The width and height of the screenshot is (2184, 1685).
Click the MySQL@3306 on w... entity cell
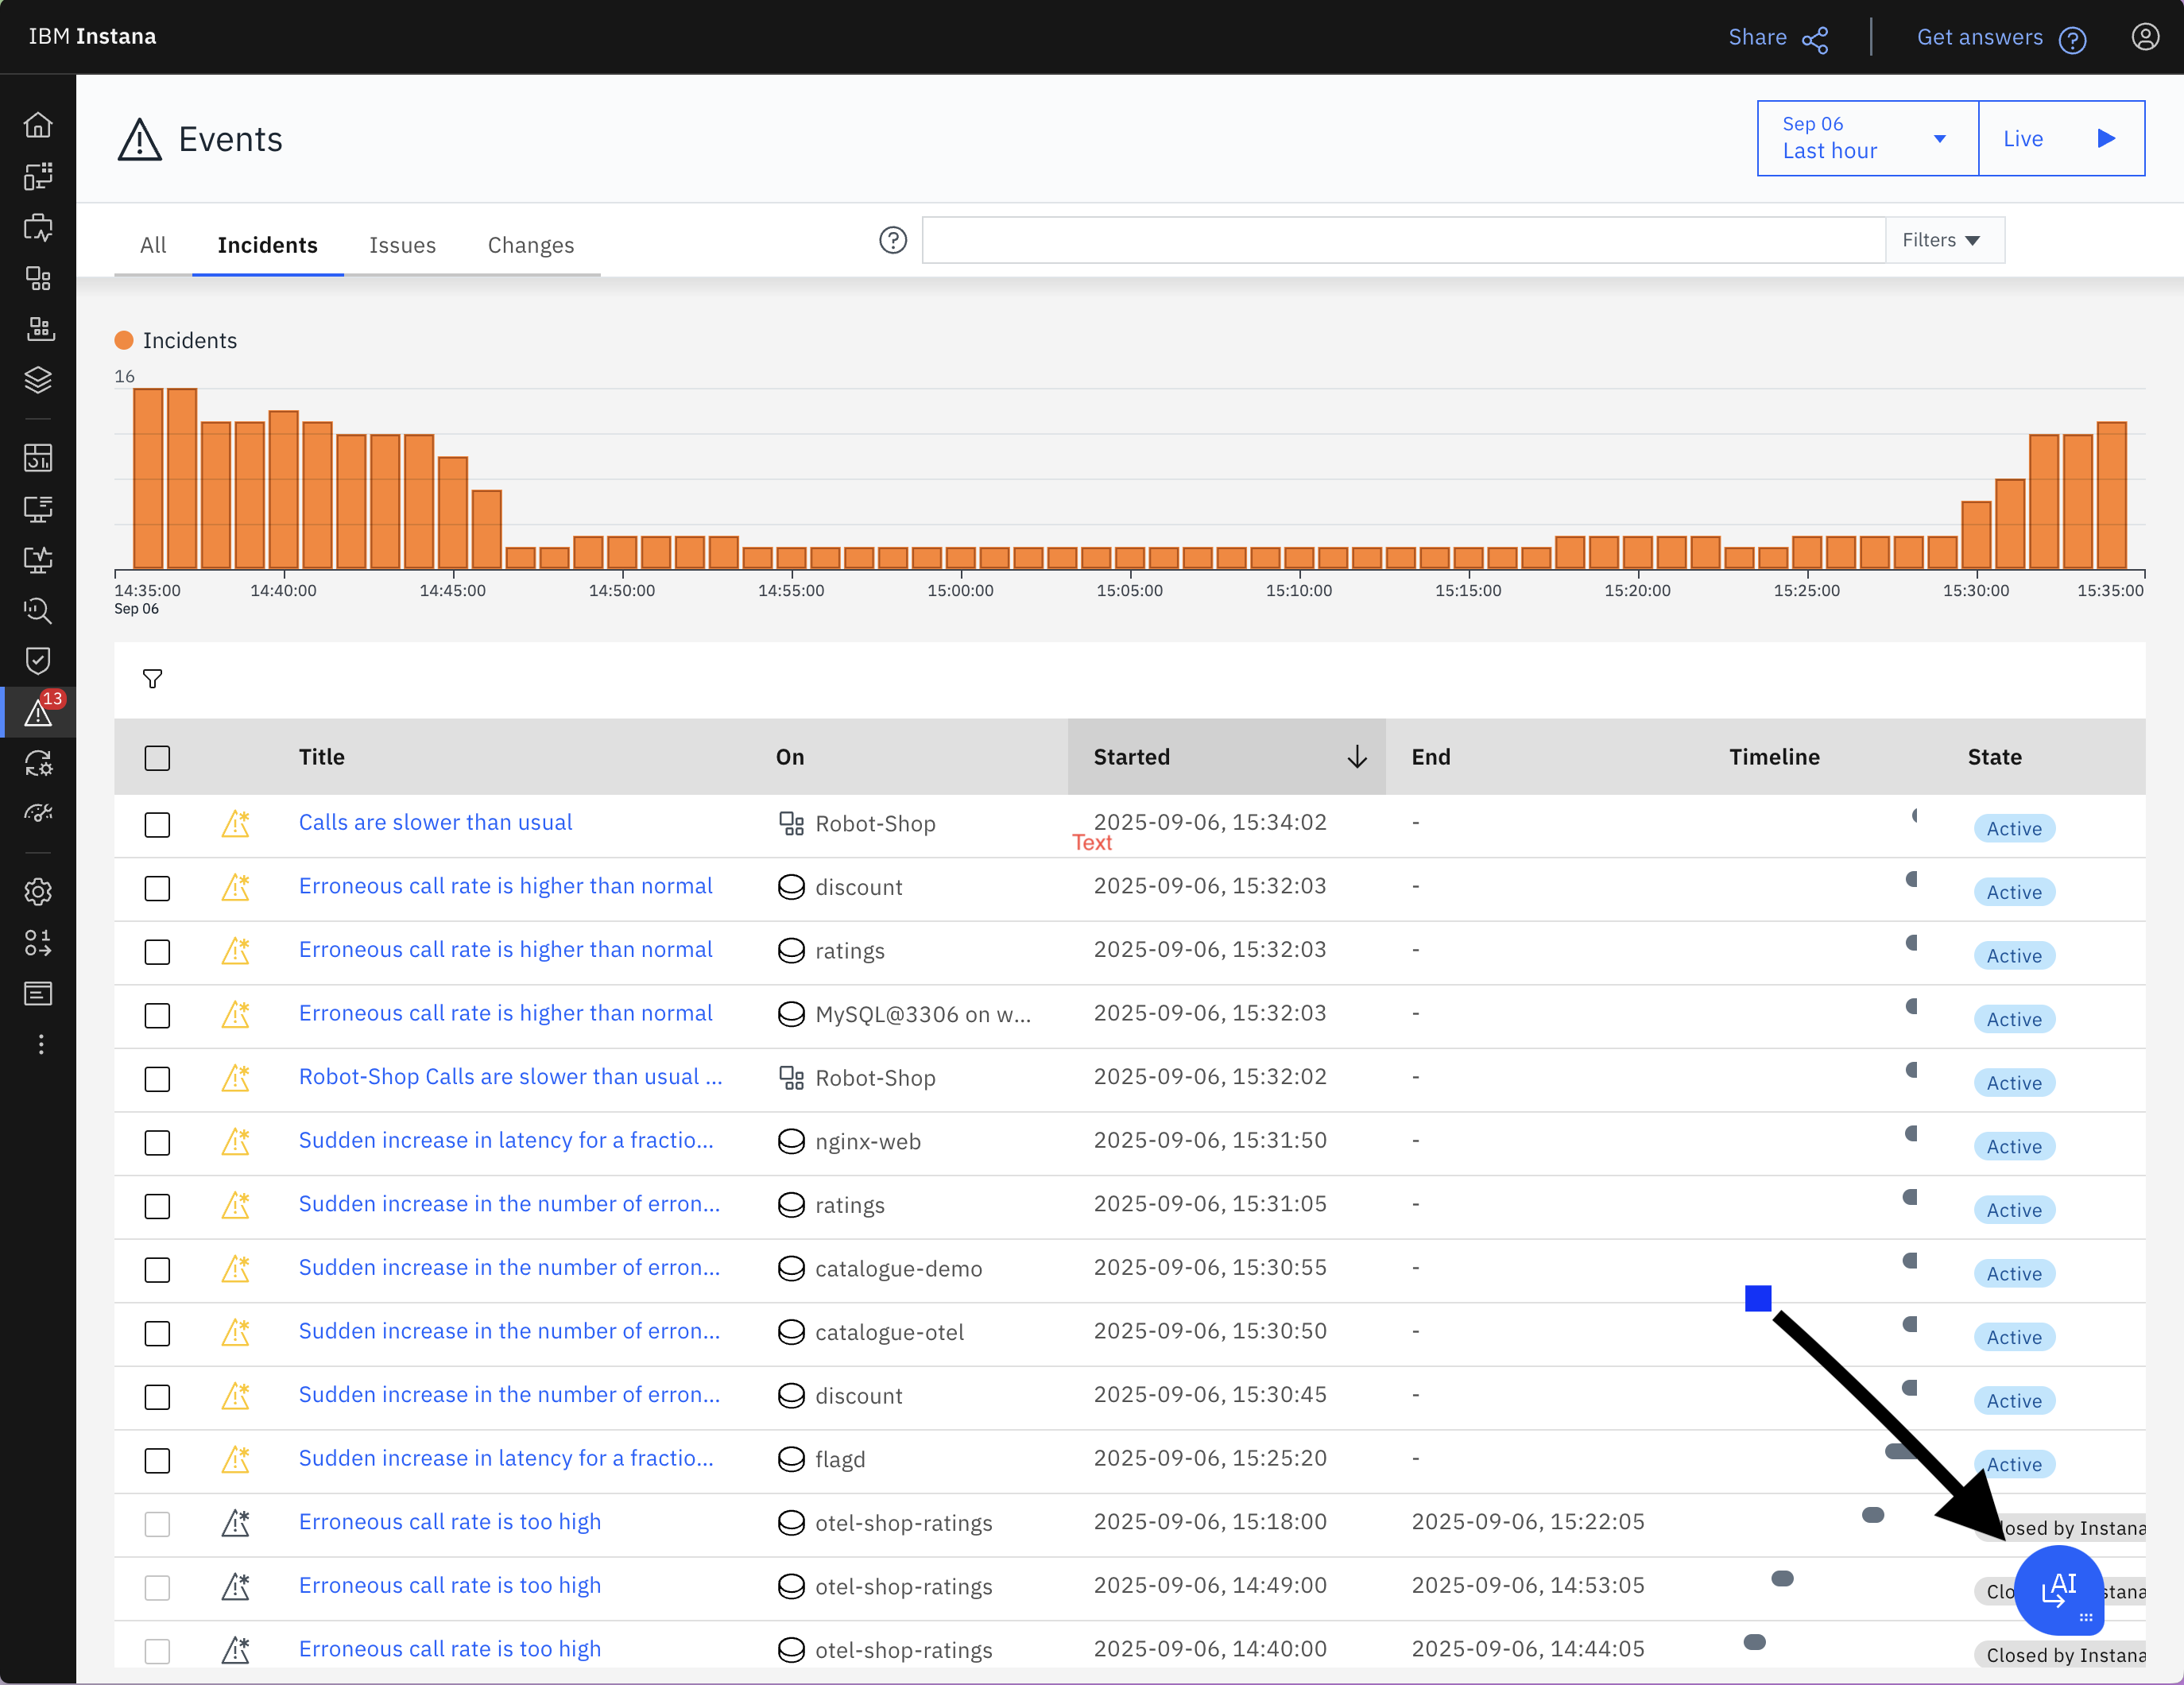click(x=905, y=1014)
